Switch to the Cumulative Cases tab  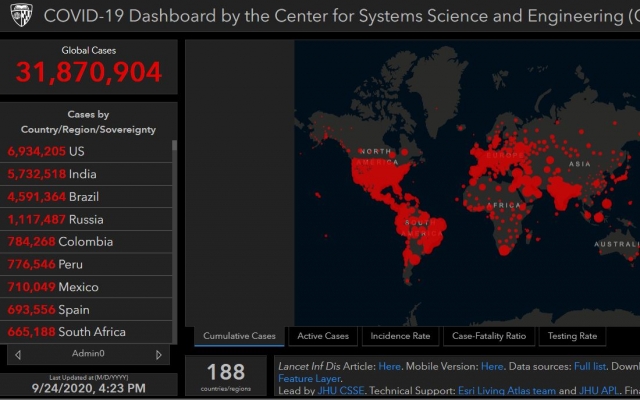click(x=239, y=336)
